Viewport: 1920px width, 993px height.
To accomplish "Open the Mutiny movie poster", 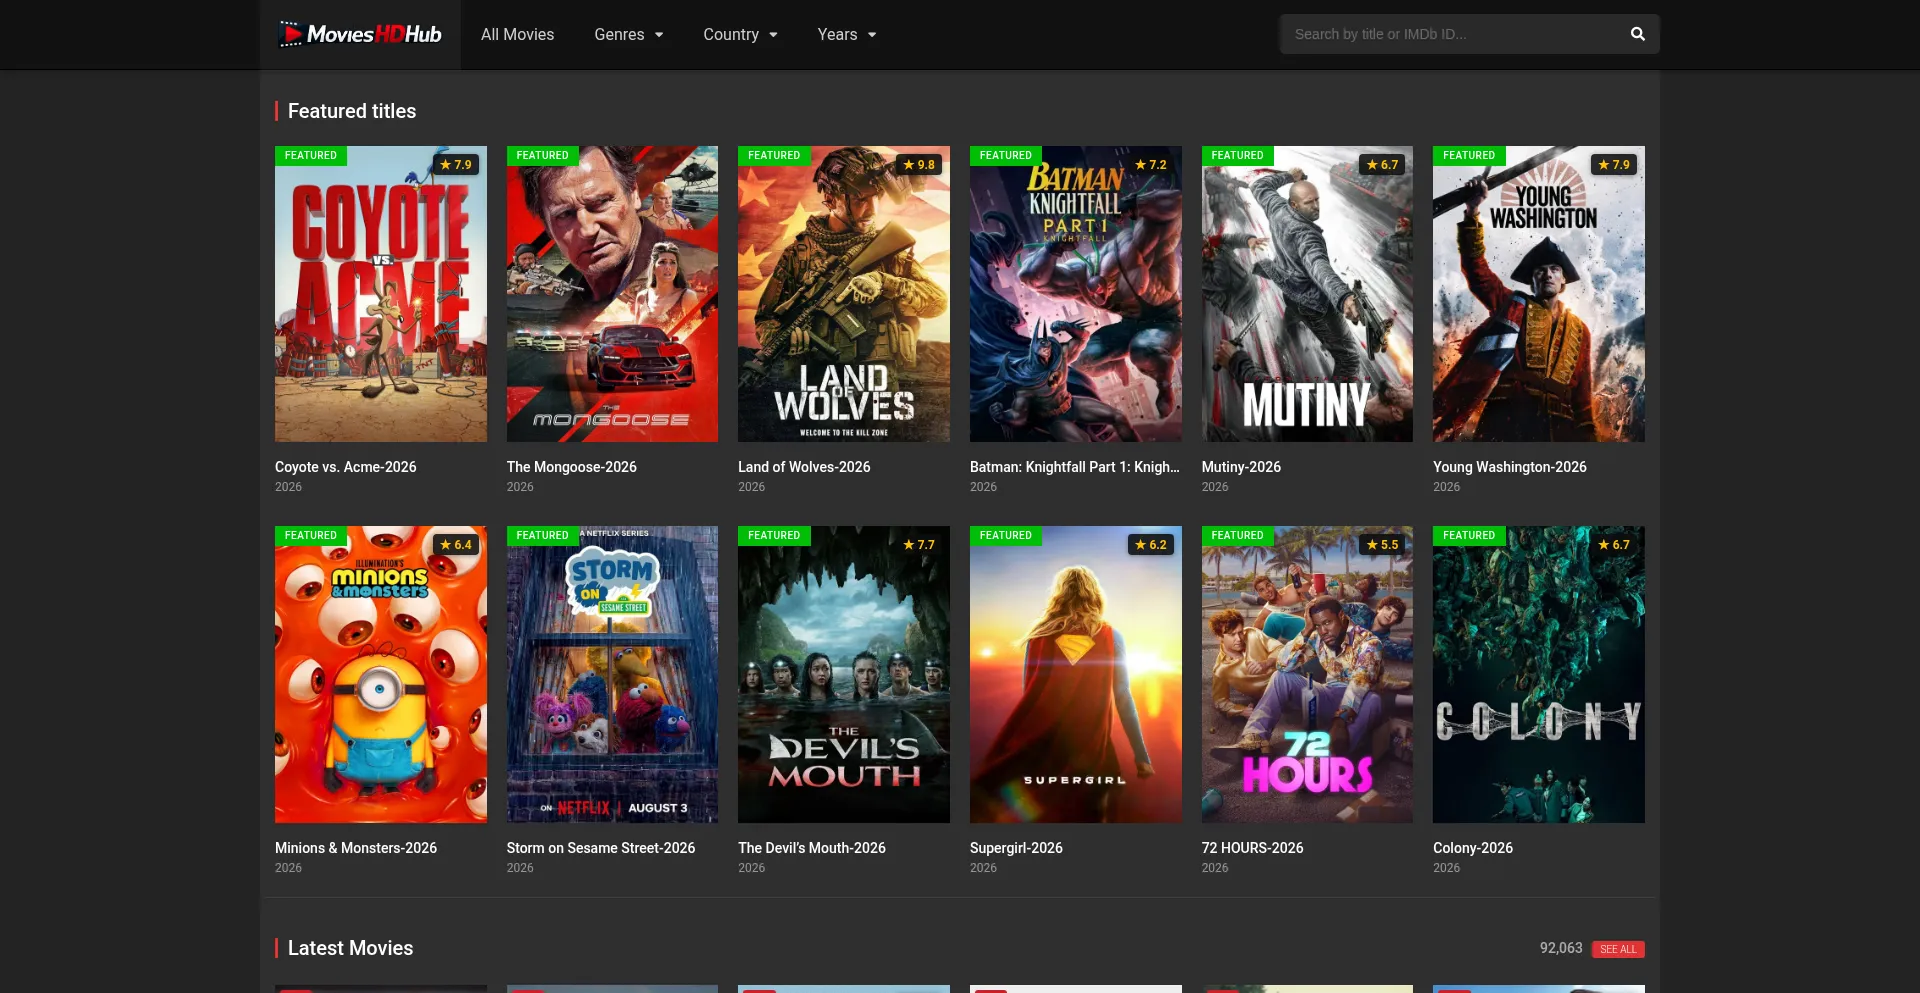I will [1307, 294].
